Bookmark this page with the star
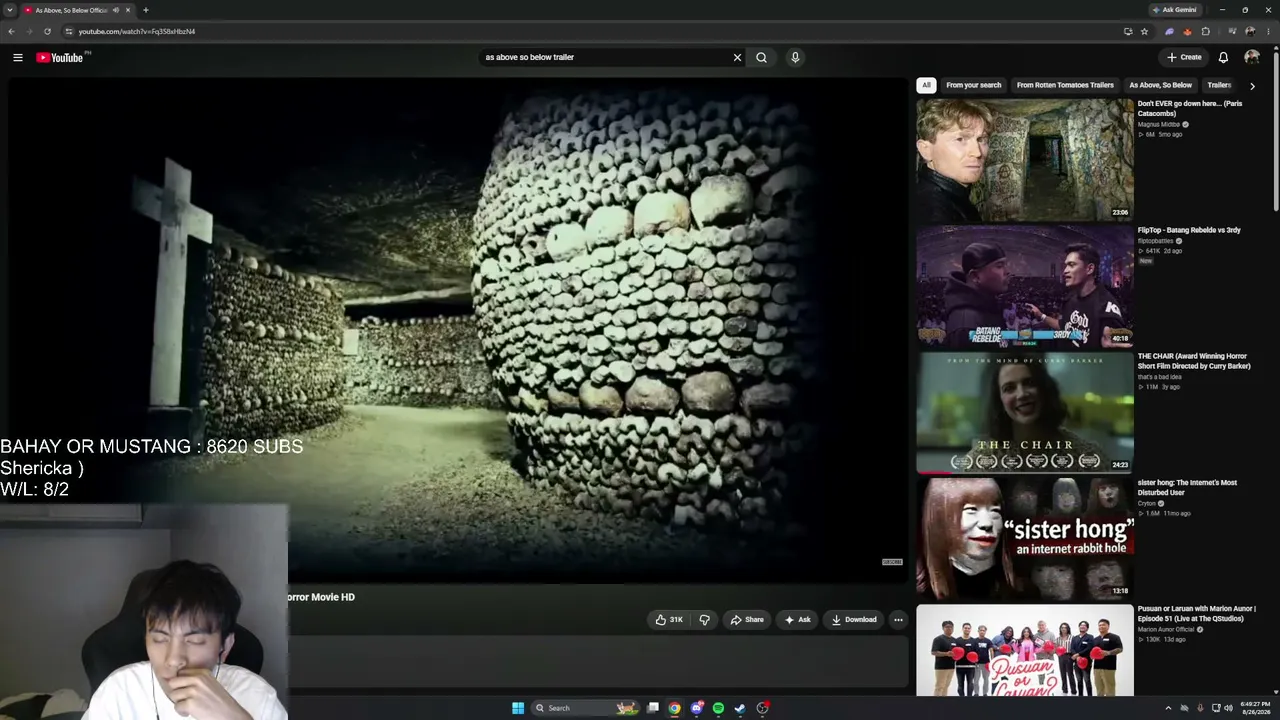Viewport: 1280px width, 720px height. tap(1144, 31)
